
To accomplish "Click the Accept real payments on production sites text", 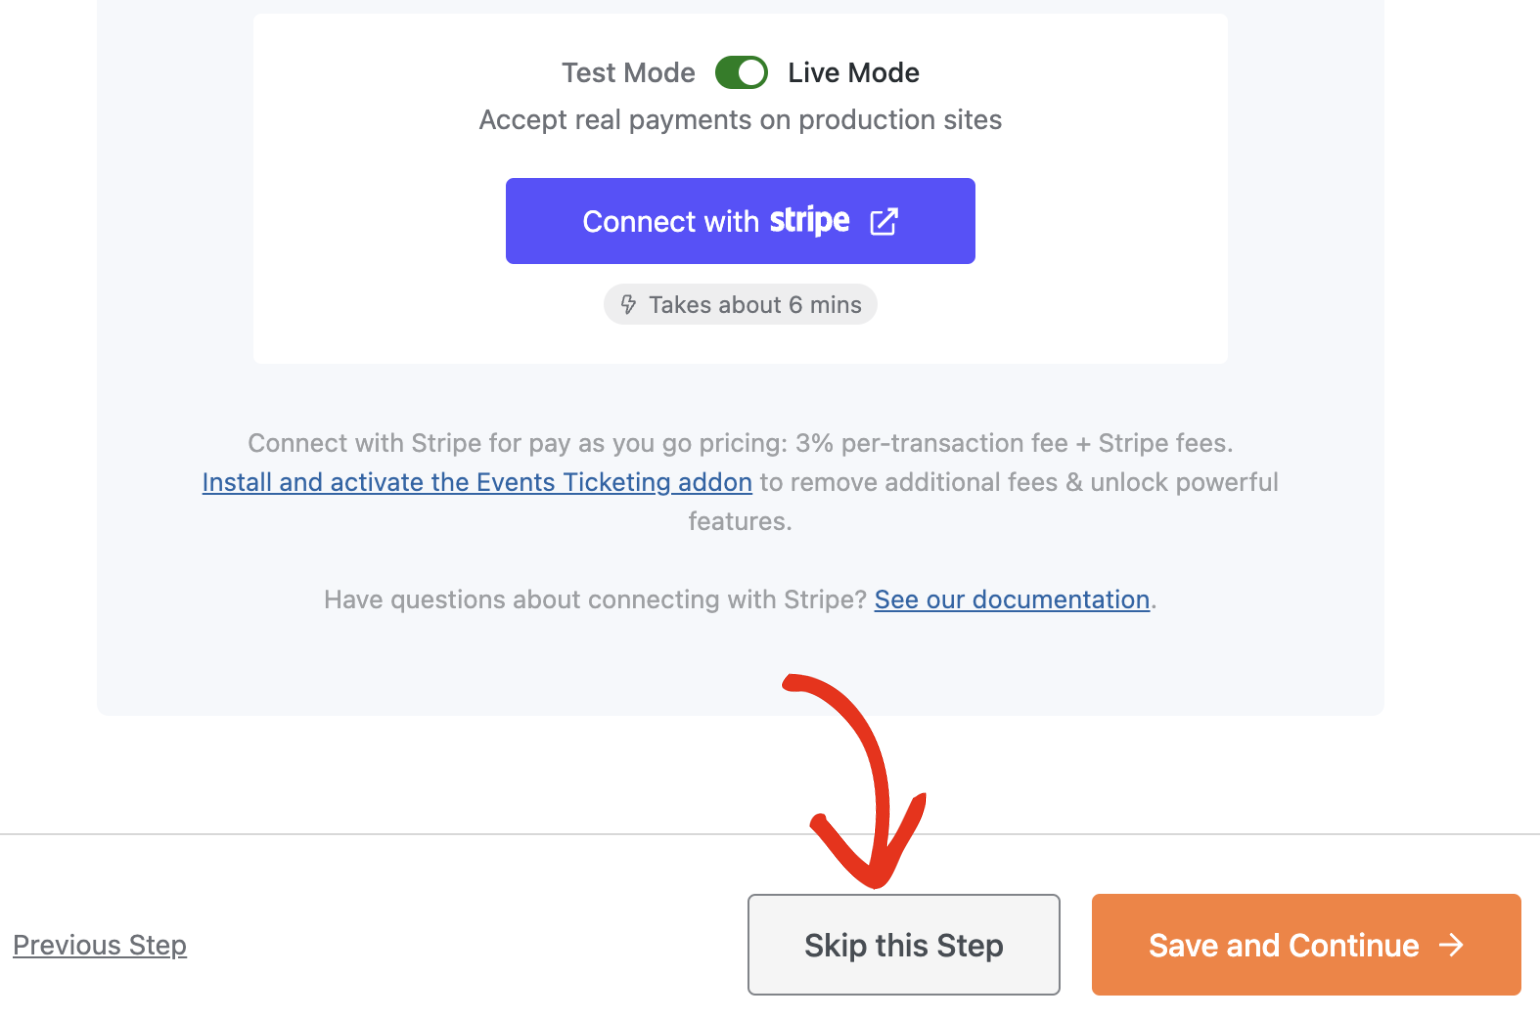I will 740,120.
